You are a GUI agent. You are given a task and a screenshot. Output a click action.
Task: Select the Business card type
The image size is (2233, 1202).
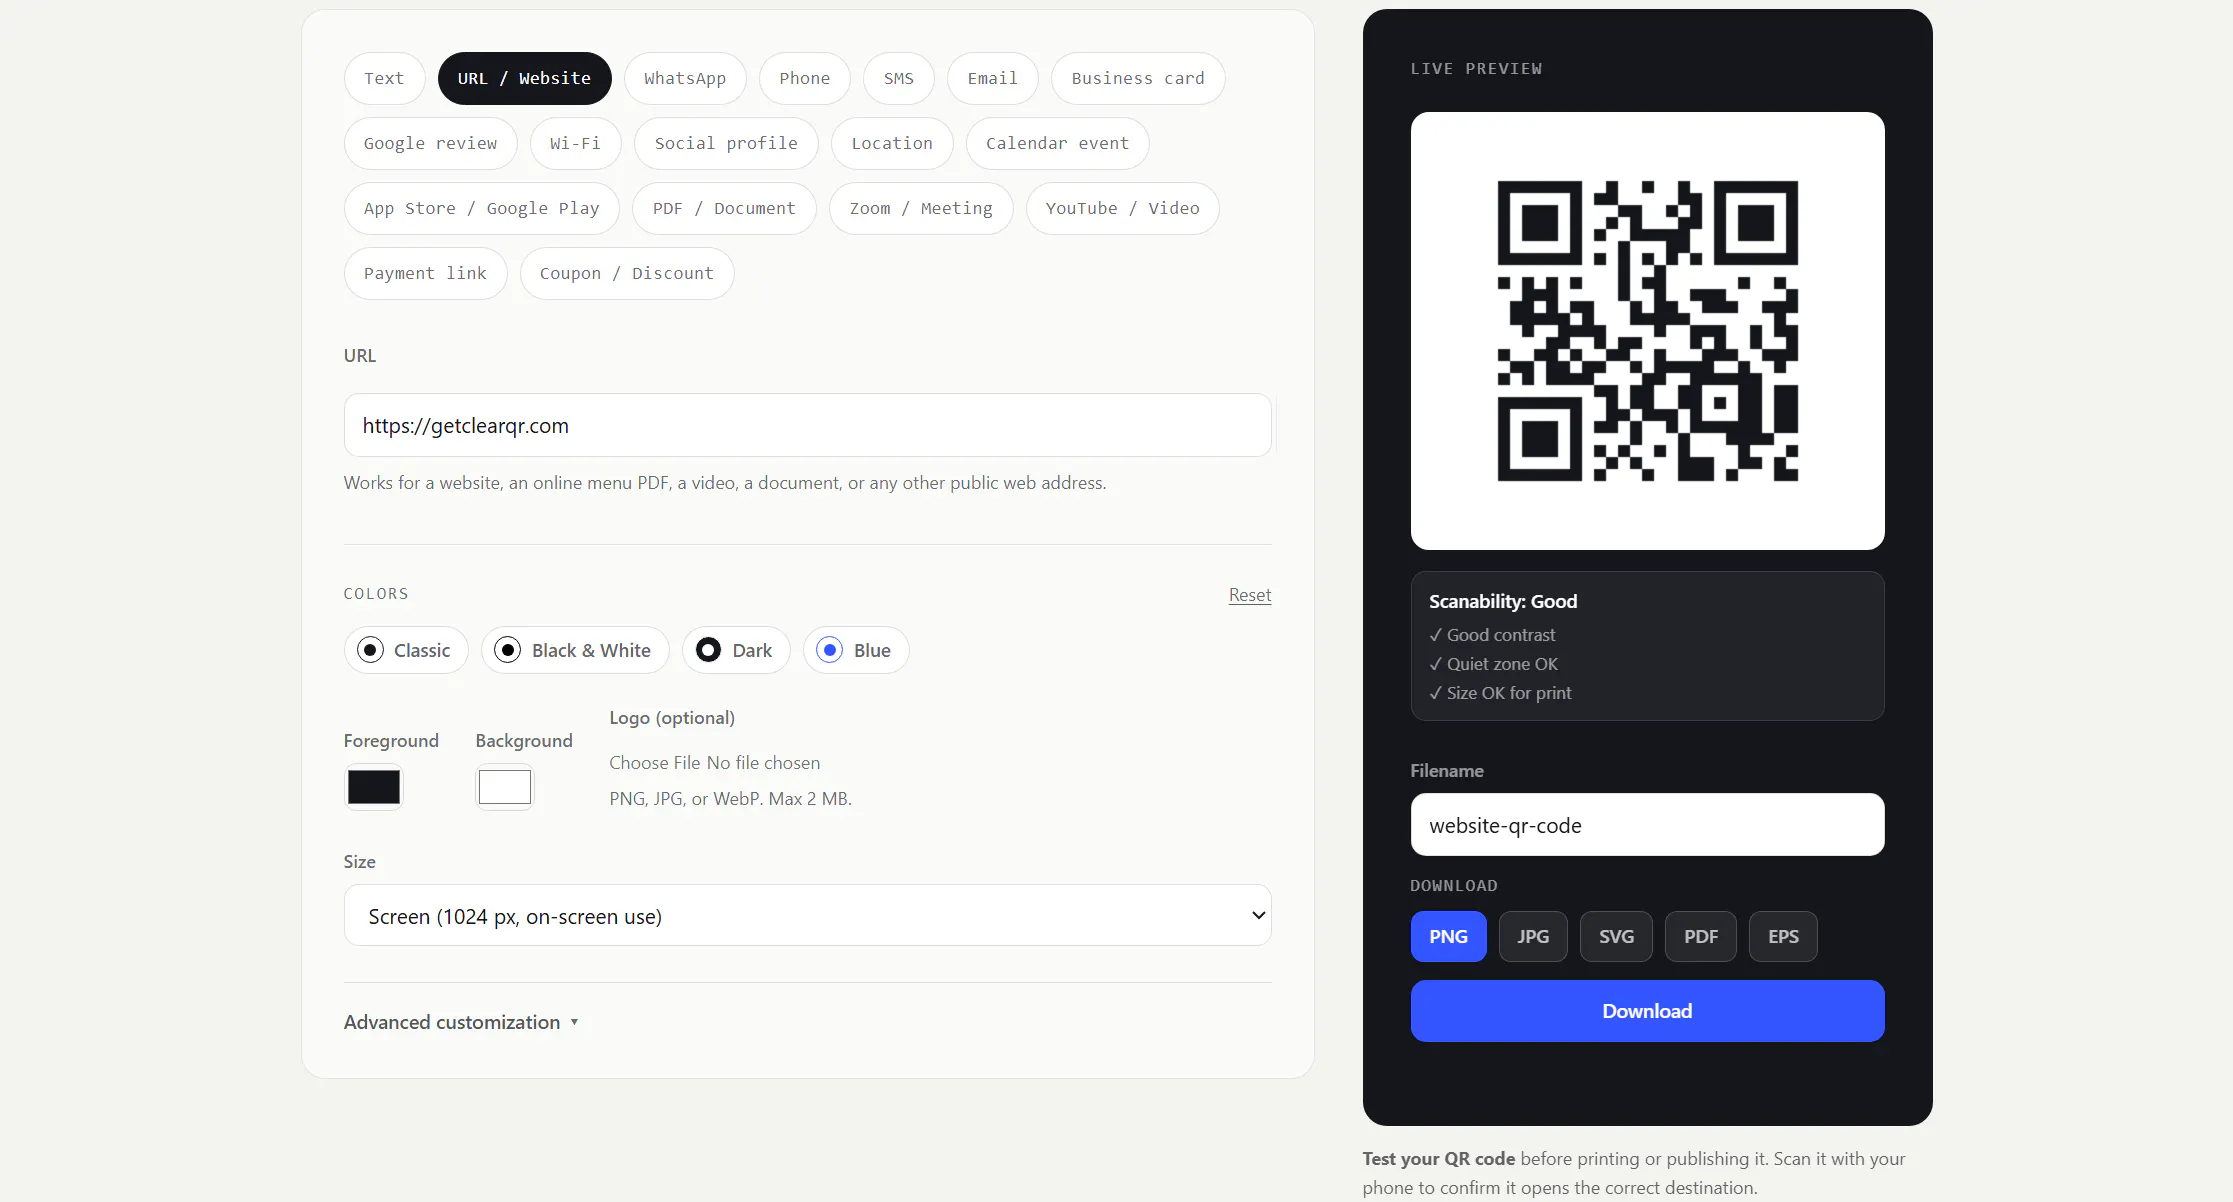point(1138,78)
